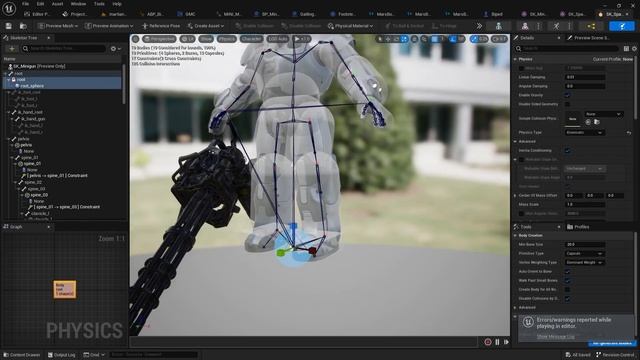Viewport: 640px width, 360px height.
Task: Open the Tools menu
Action: 99,4
